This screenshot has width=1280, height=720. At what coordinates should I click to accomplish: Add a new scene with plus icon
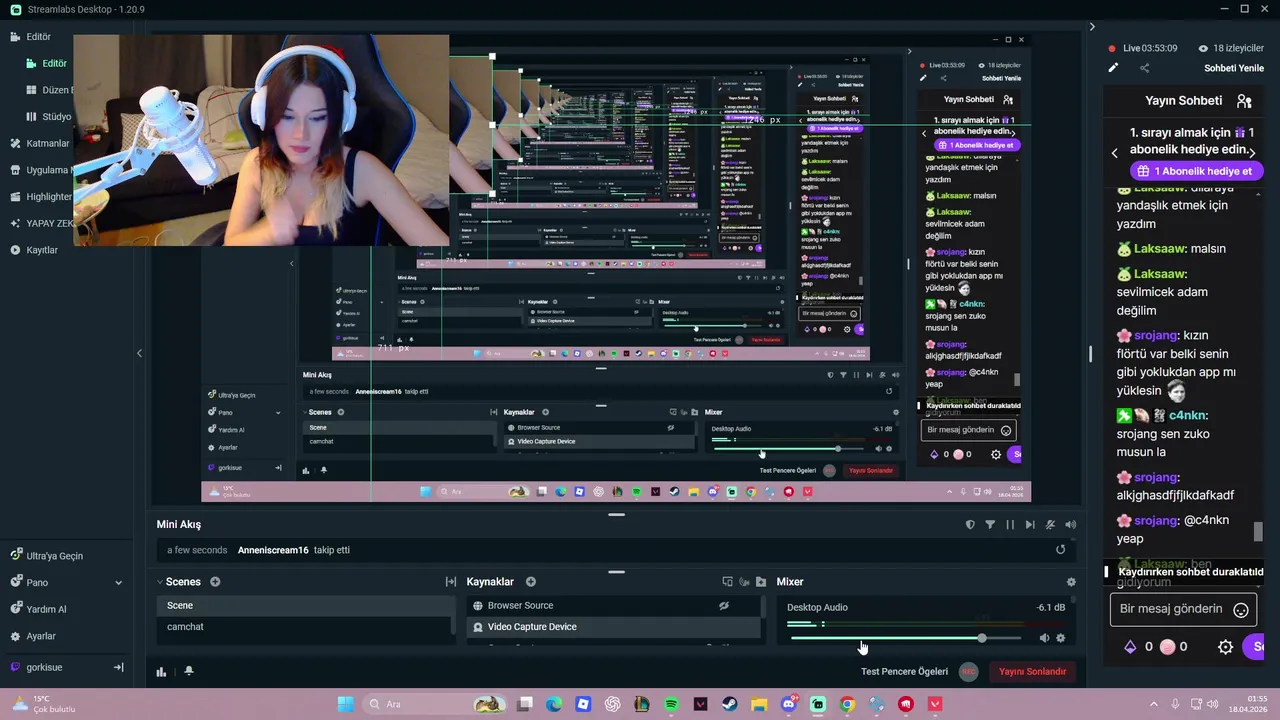[x=215, y=582]
